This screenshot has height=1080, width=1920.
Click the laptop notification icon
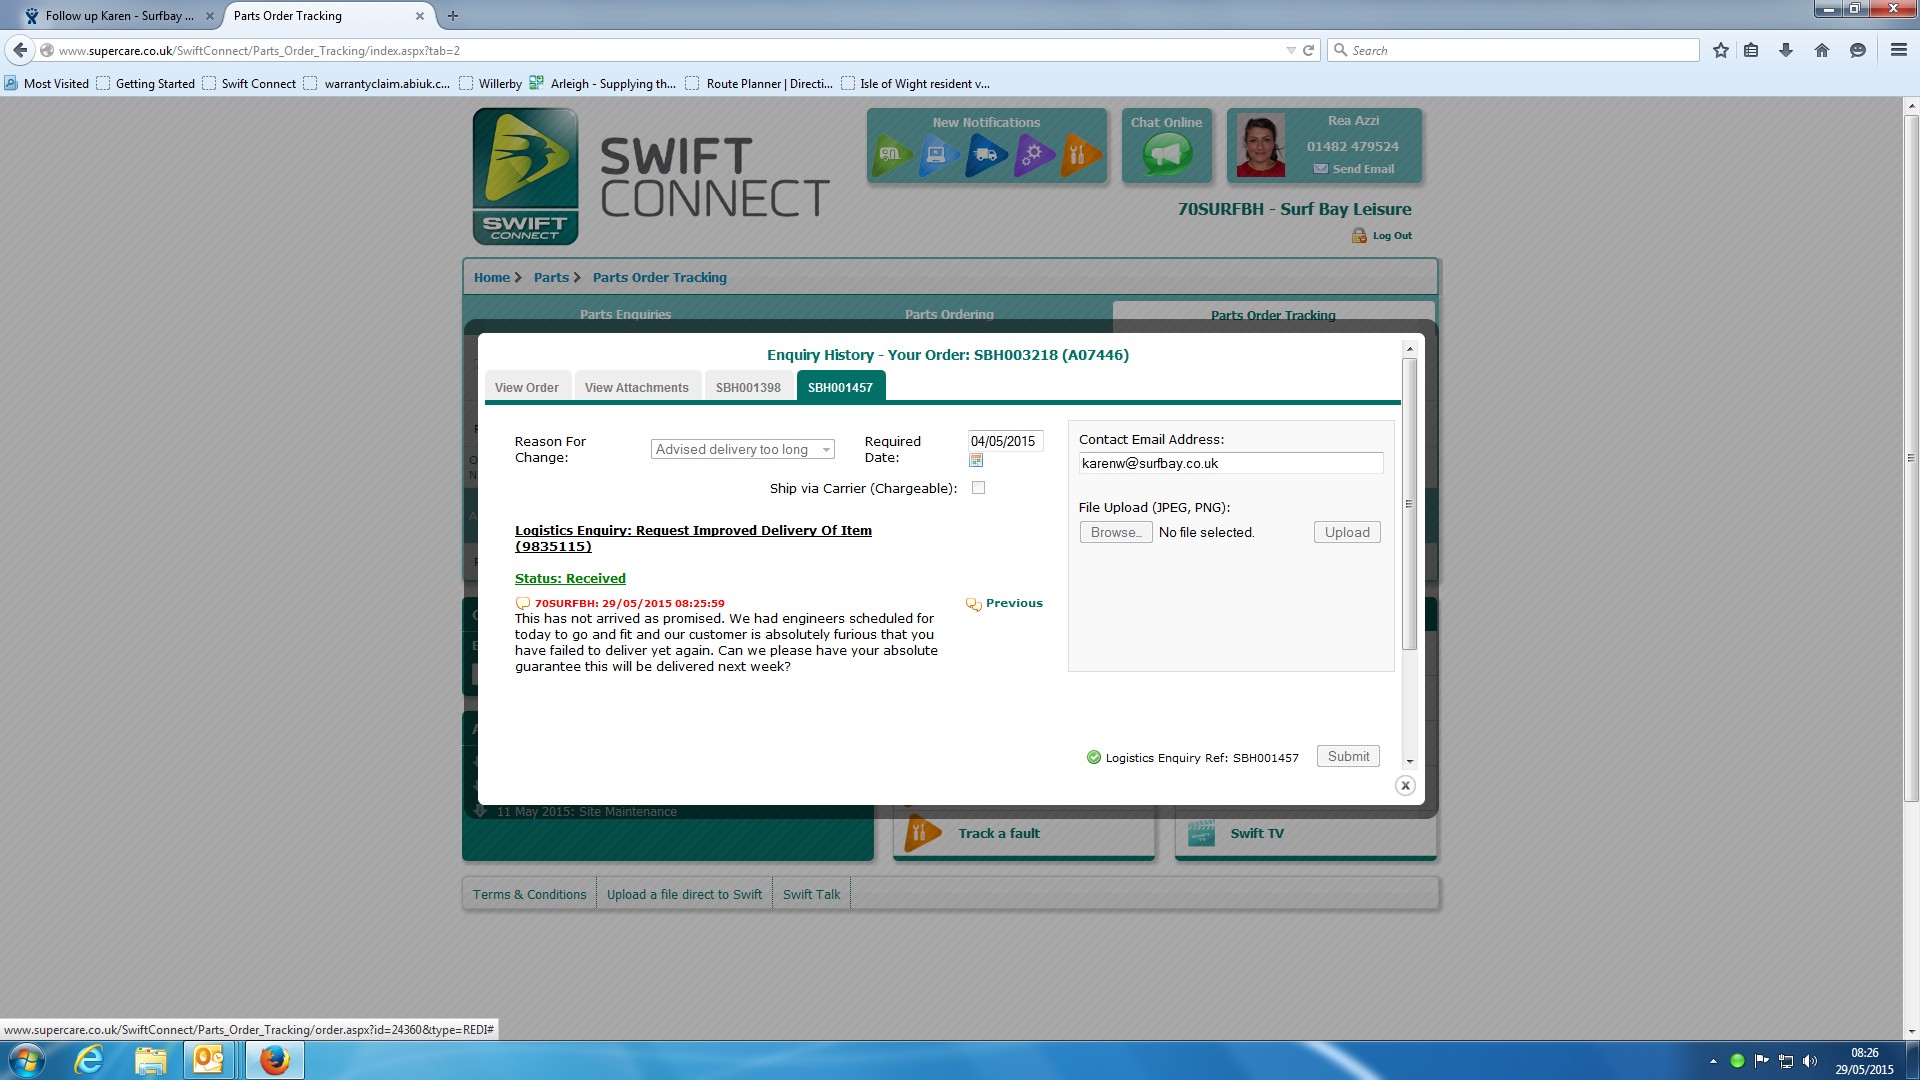(938, 155)
